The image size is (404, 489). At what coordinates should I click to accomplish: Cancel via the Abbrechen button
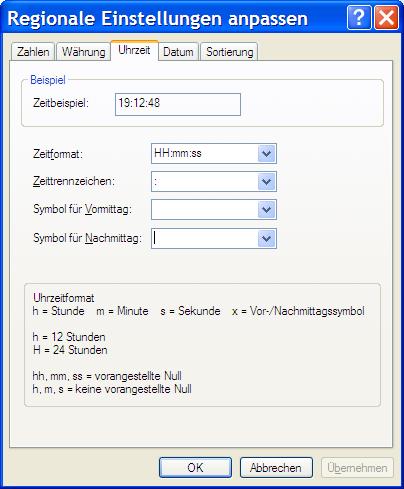276,468
